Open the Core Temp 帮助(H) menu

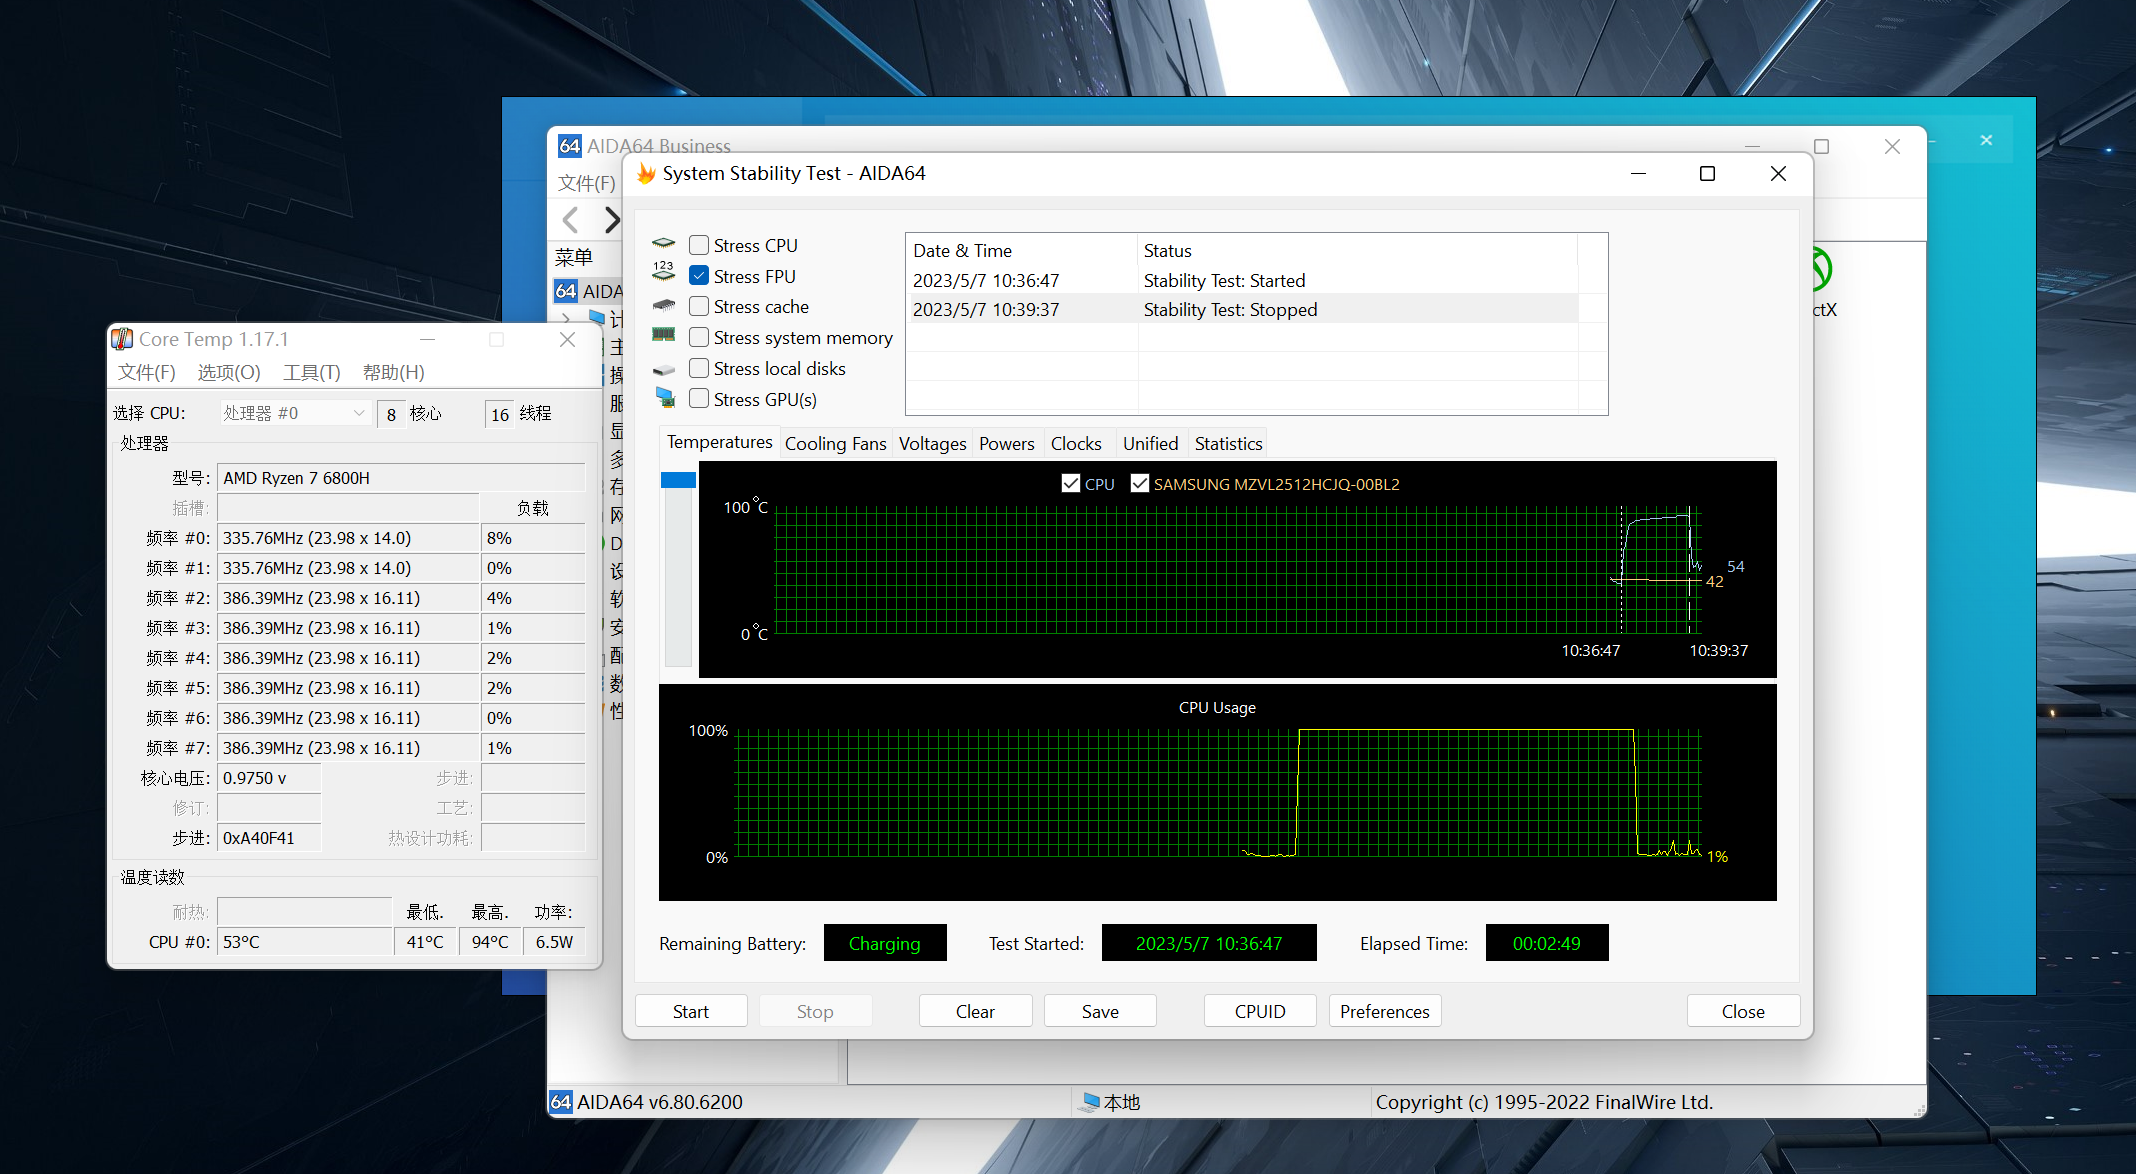pos(394,373)
